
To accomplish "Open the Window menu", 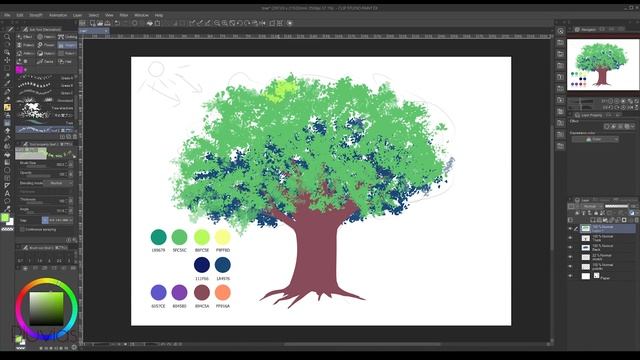I will (141, 15).
